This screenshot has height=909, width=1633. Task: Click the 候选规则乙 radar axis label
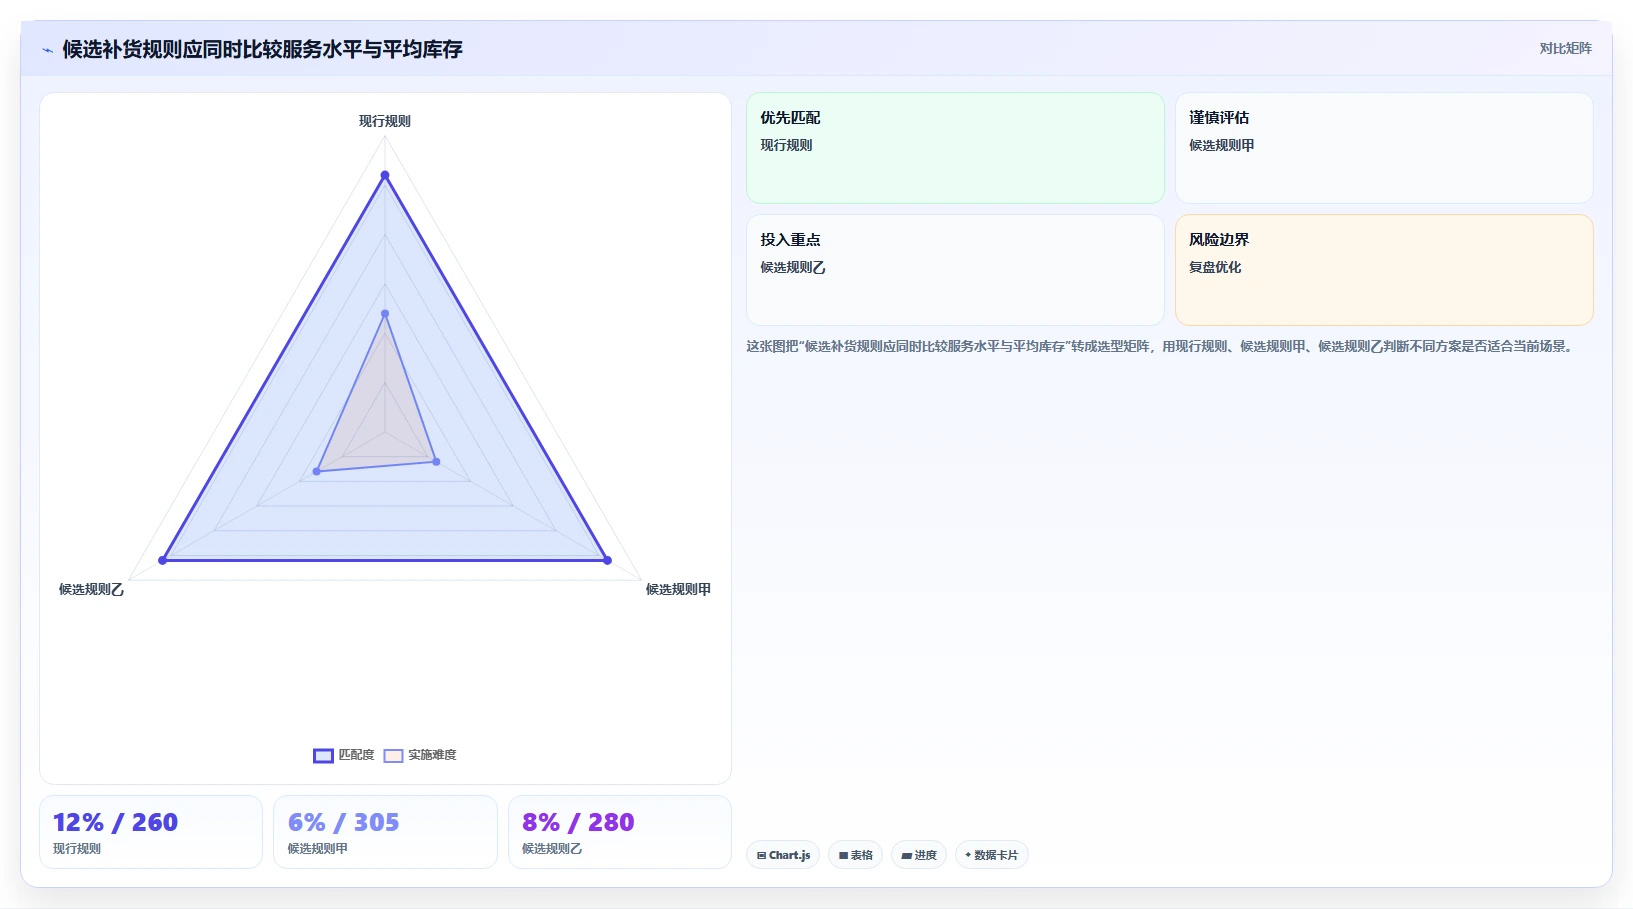(91, 590)
